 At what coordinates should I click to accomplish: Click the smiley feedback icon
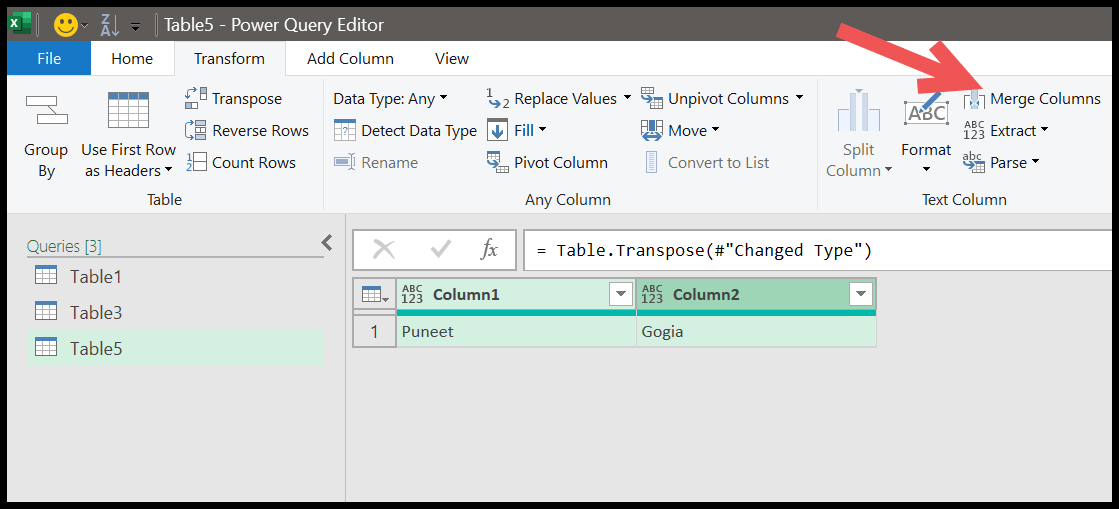[66, 26]
